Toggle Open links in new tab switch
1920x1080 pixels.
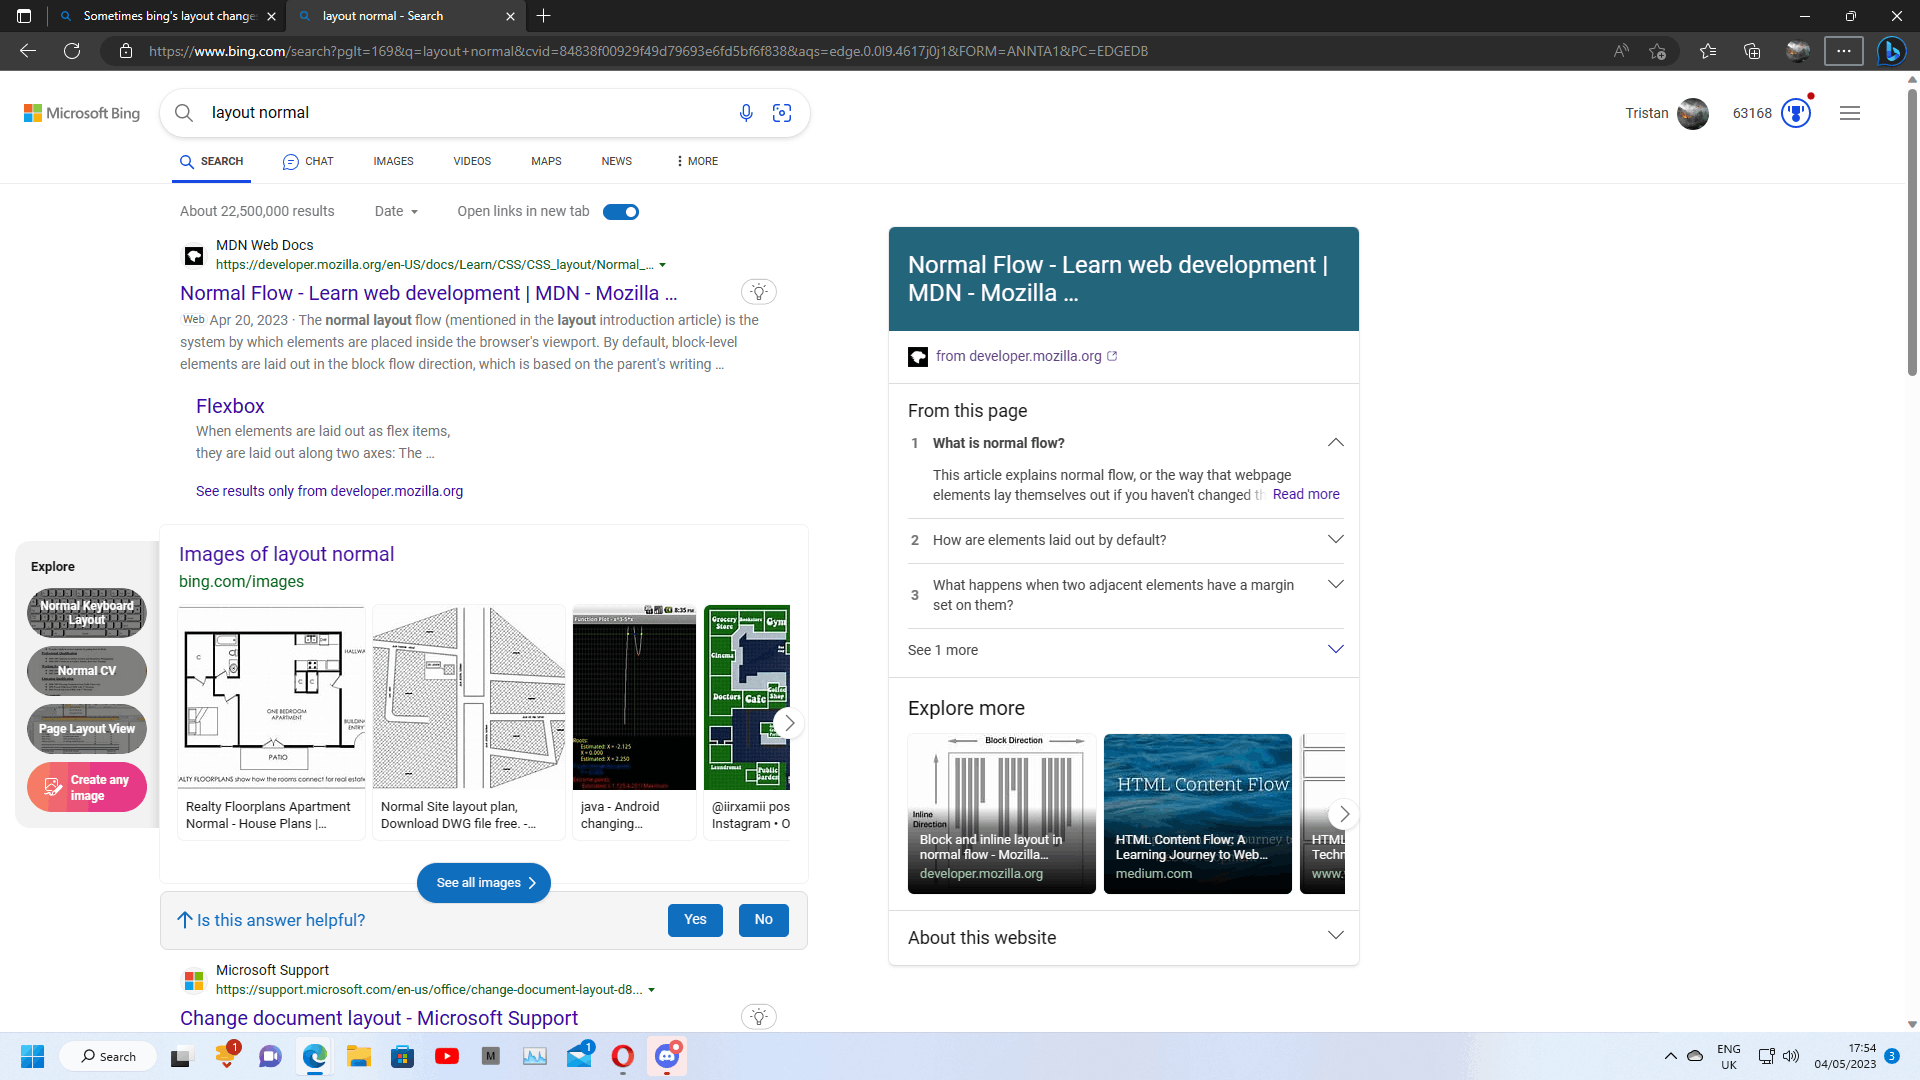coord(621,212)
